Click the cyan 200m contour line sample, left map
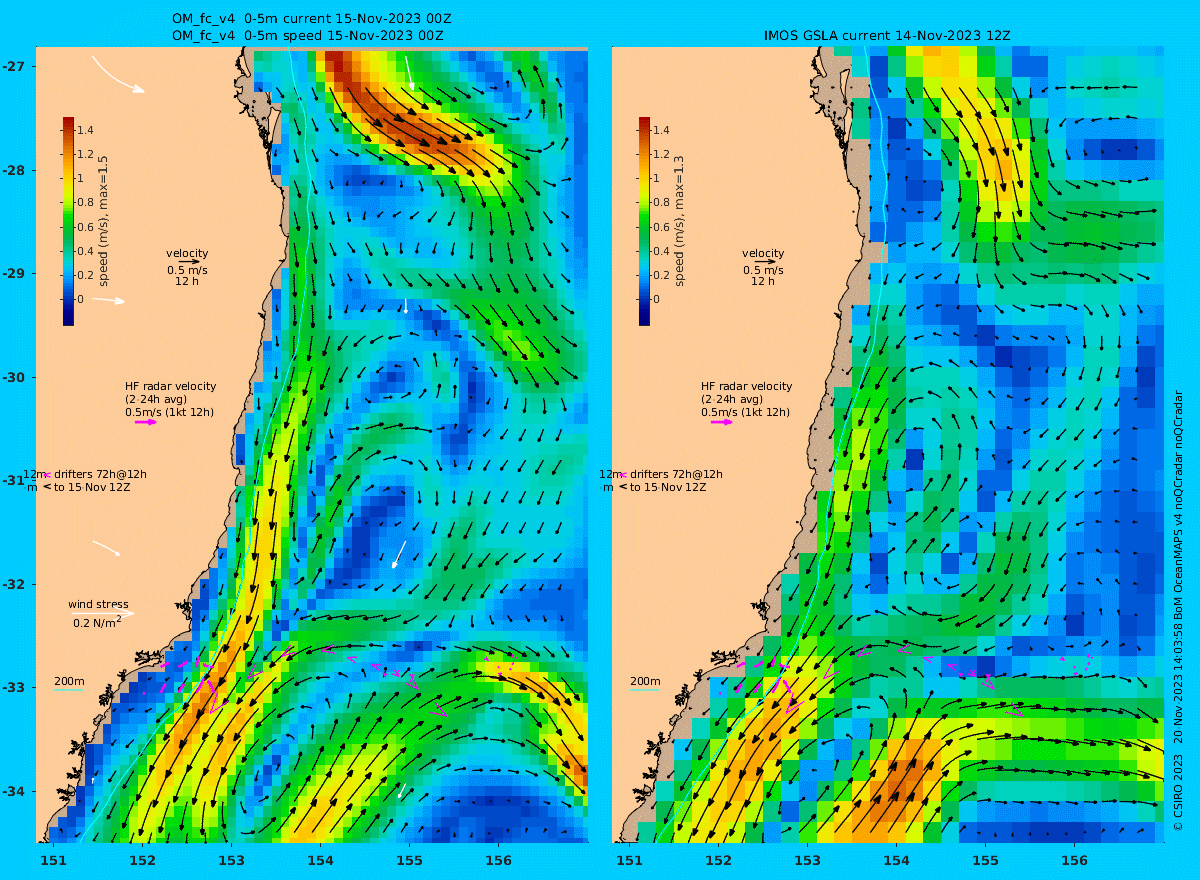Viewport: 1200px width, 880px height. (68, 690)
